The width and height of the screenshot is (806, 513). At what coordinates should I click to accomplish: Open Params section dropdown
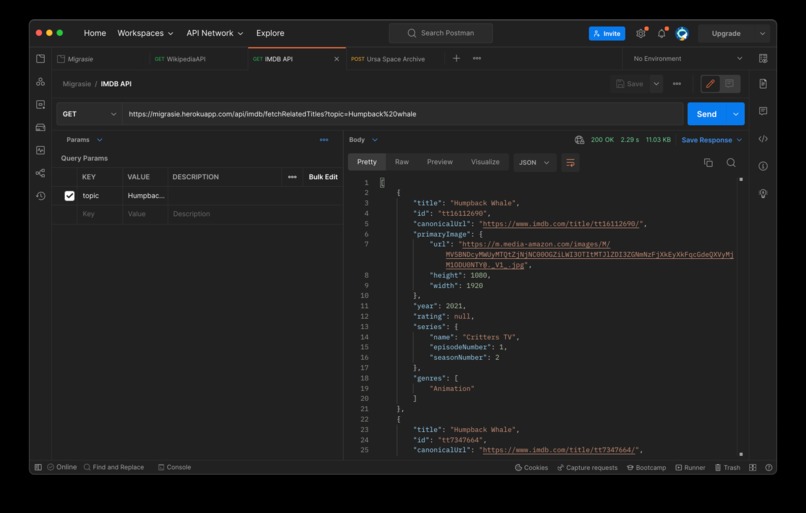[x=84, y=140]
